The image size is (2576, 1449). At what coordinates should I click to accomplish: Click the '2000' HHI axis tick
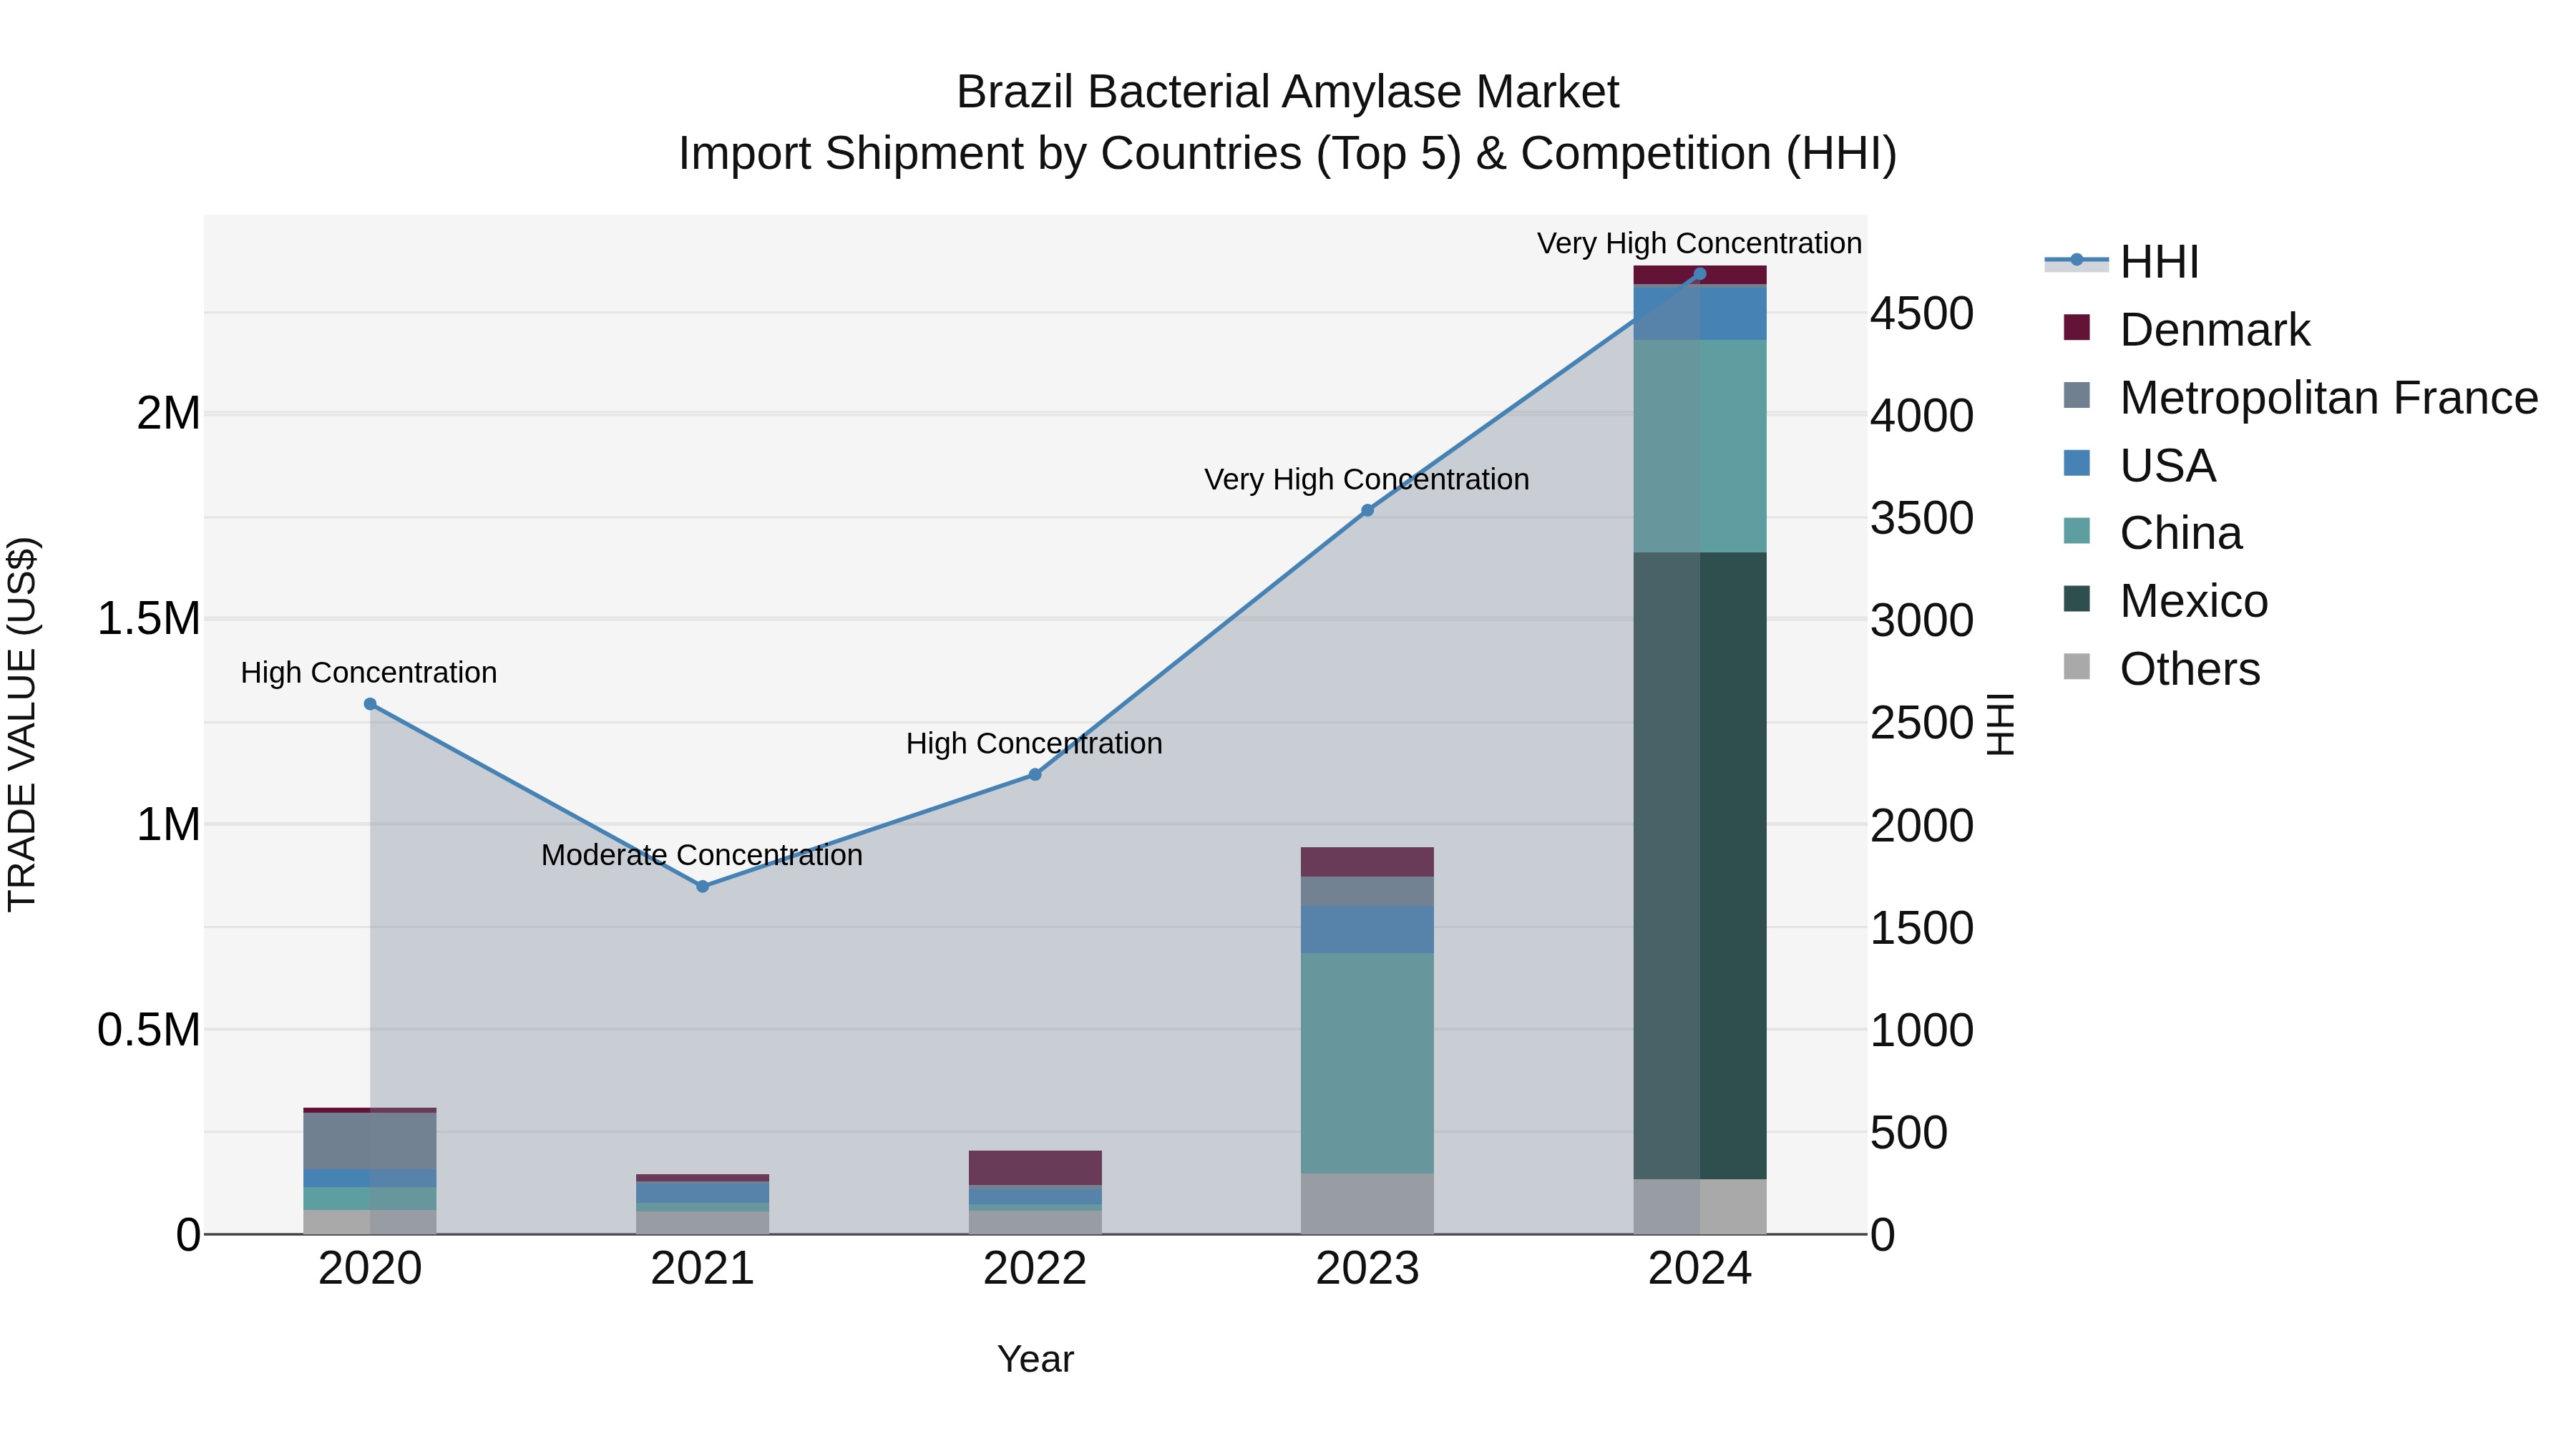click(1922, 826)
